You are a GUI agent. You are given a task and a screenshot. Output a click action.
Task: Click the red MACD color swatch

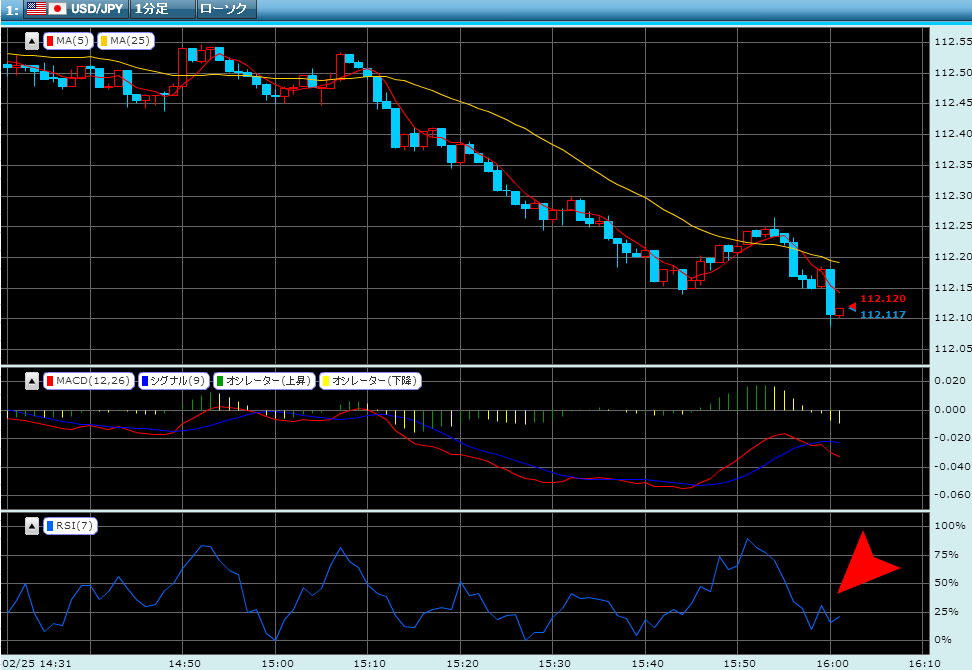50,381
